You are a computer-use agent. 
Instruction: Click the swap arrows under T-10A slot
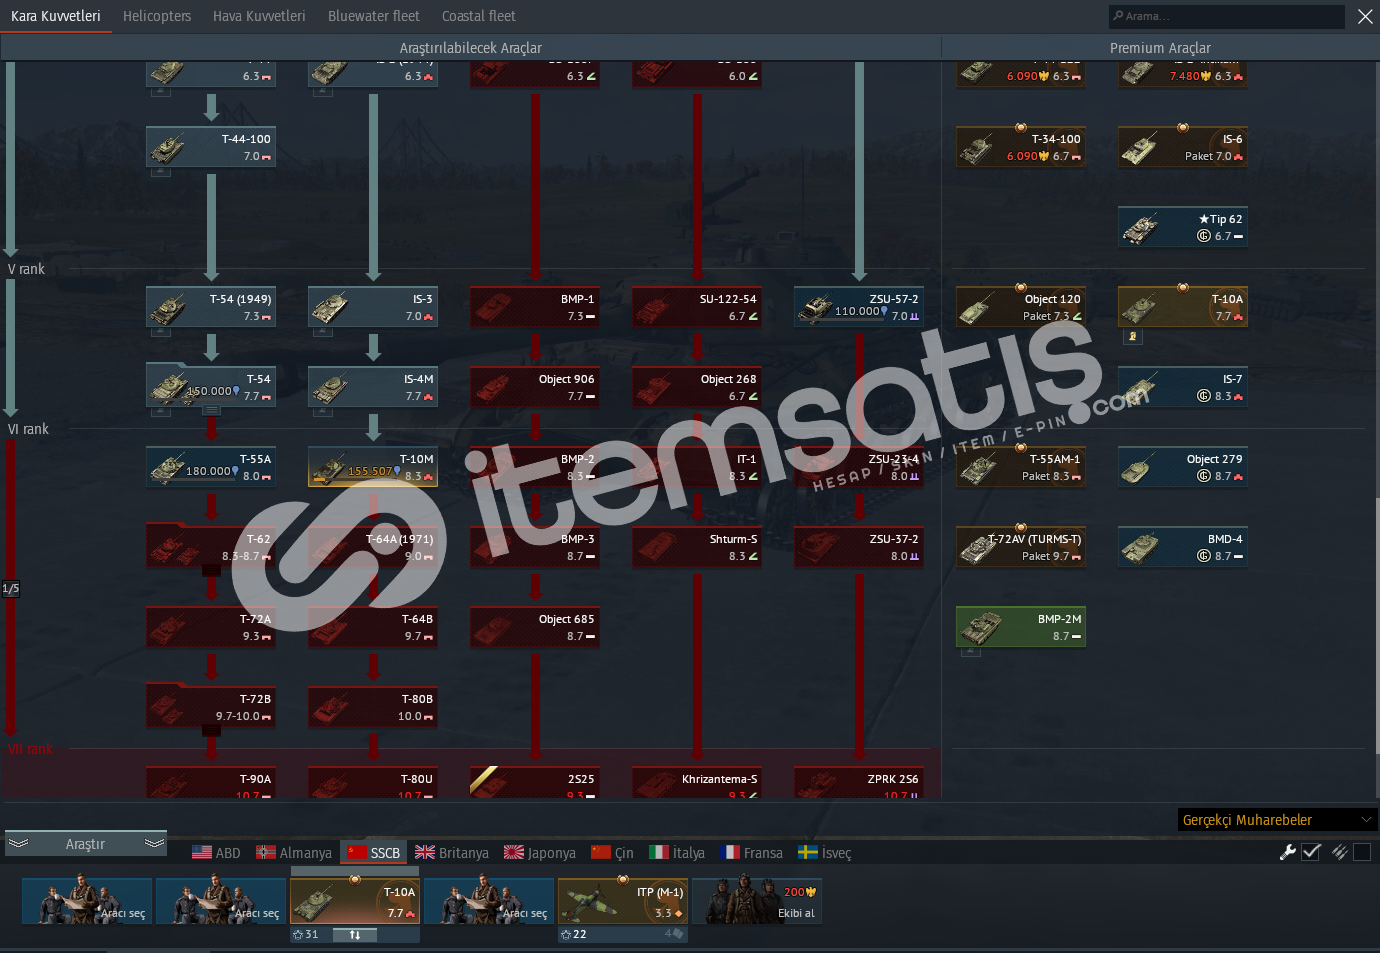[355, 935]
